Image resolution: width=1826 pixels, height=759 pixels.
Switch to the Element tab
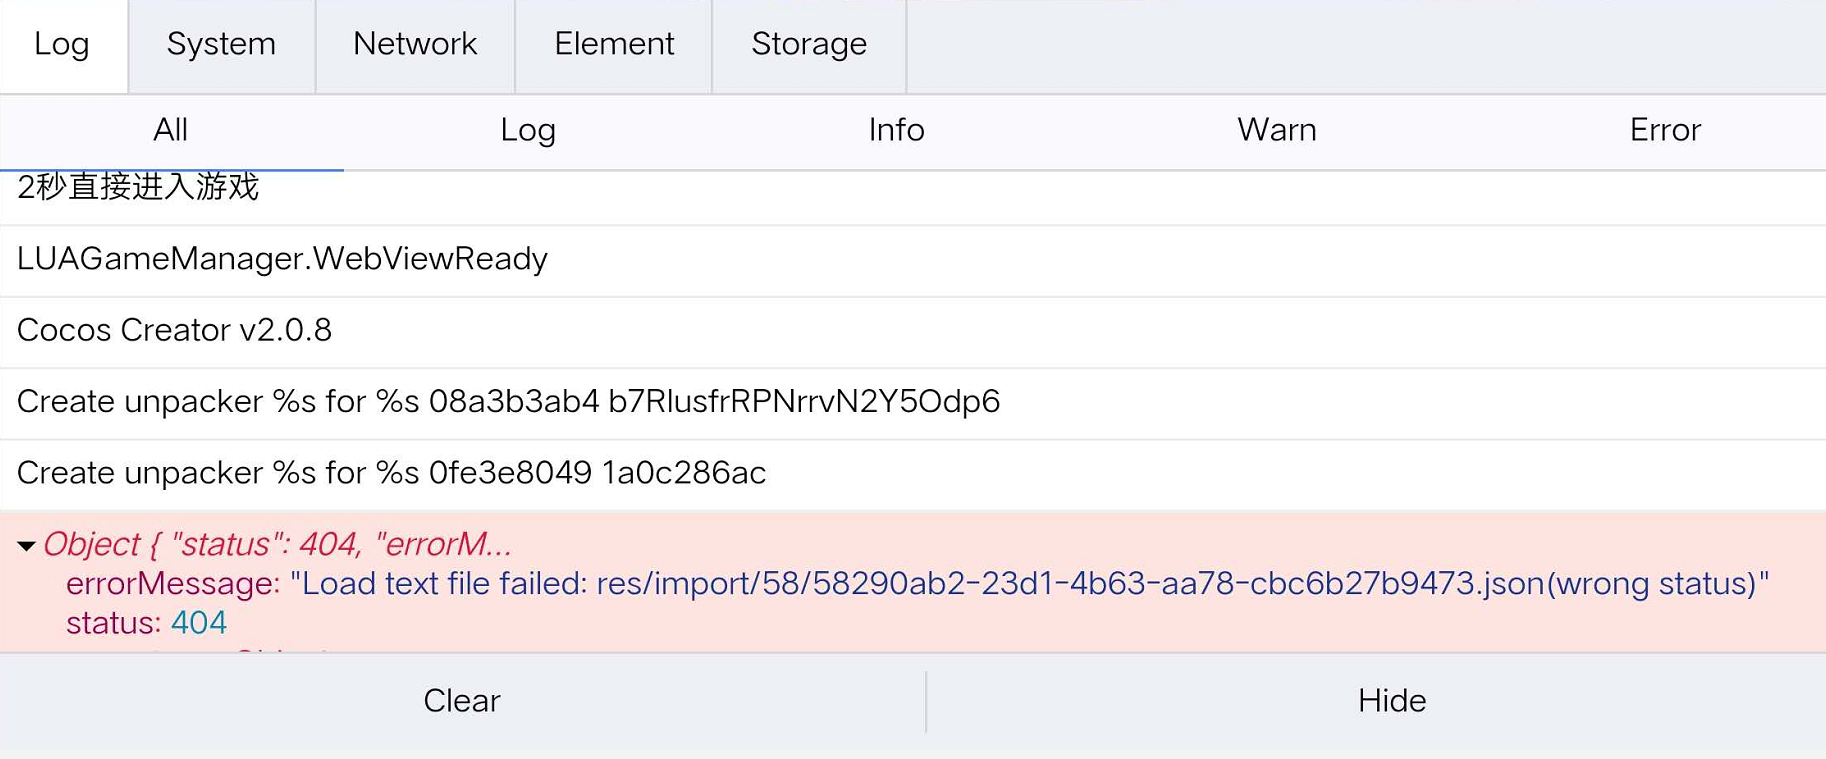tap(614, 45)
